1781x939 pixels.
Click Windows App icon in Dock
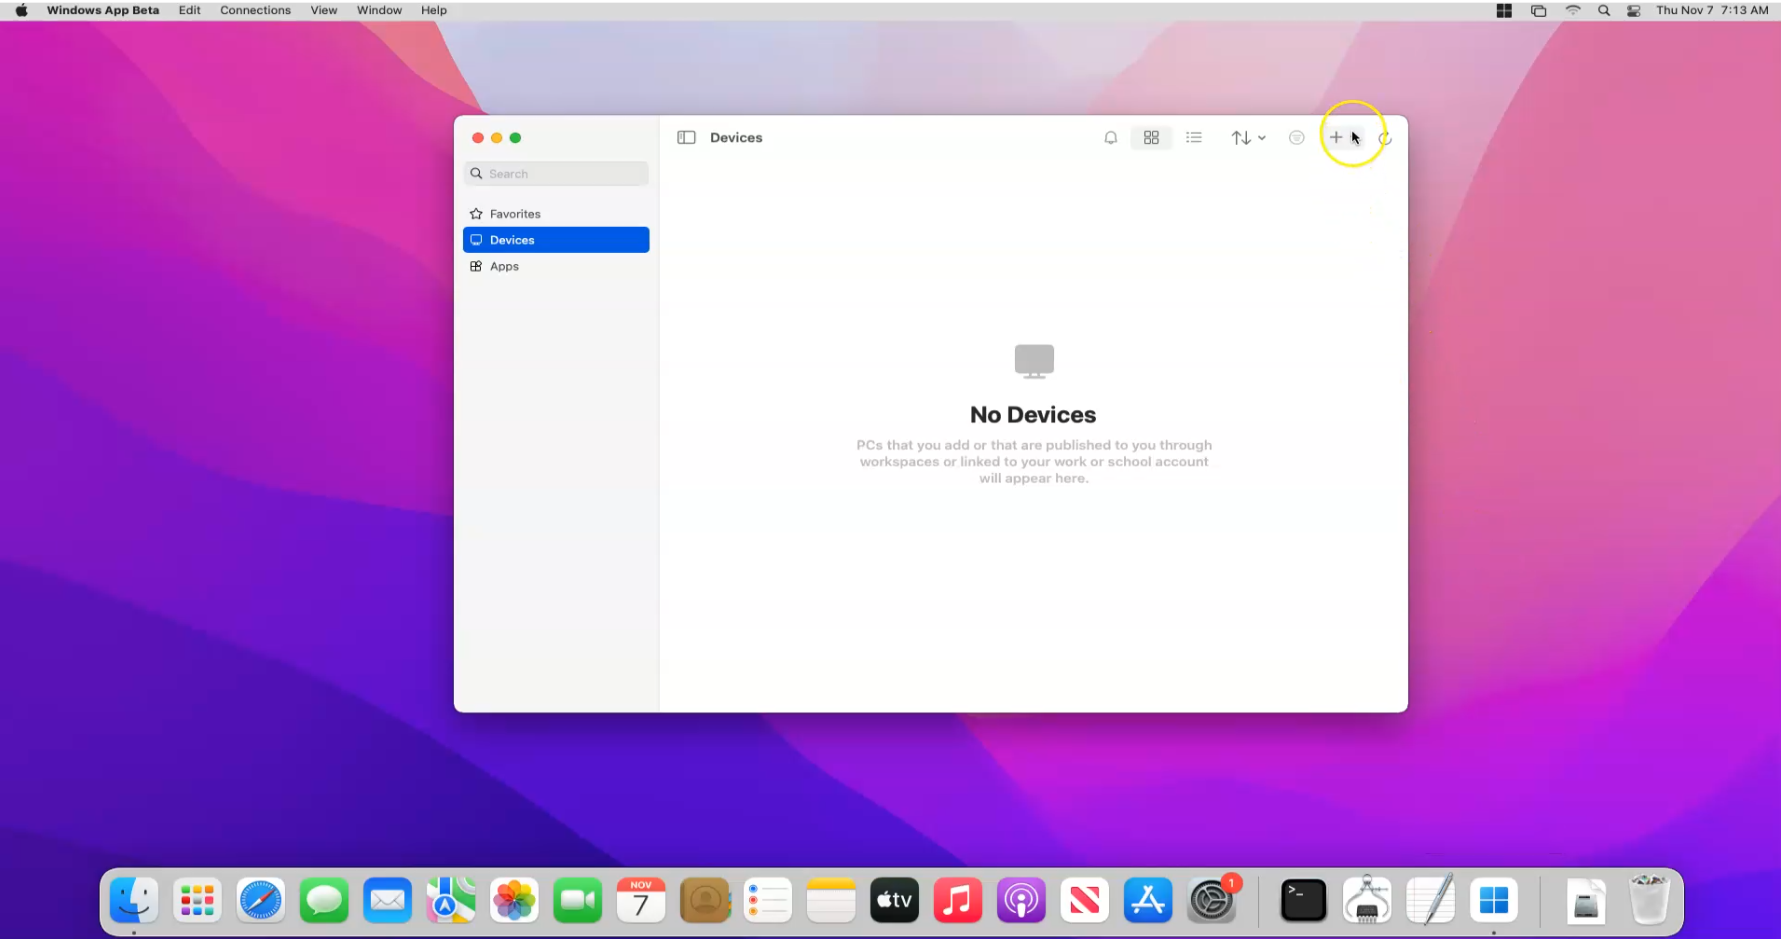(x=1493, y=901)
